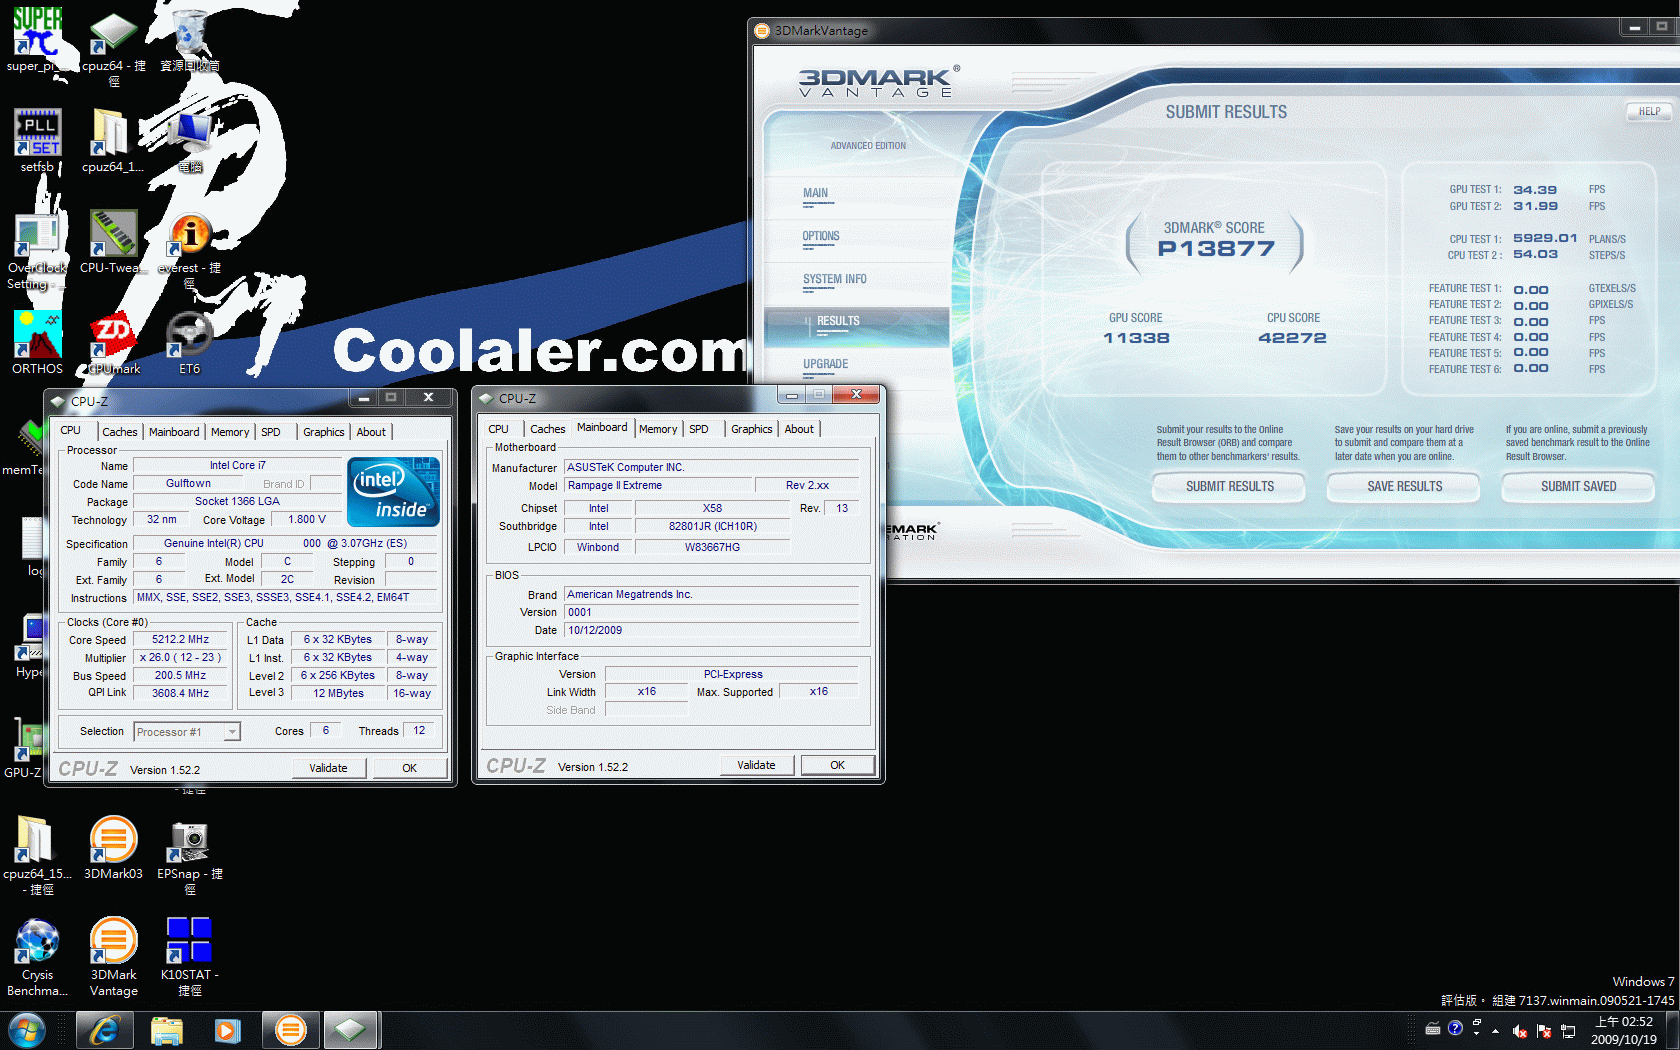Open About tab in right CPU-Z window
The image size is (1680, 1050).
(x=799, y=429)
